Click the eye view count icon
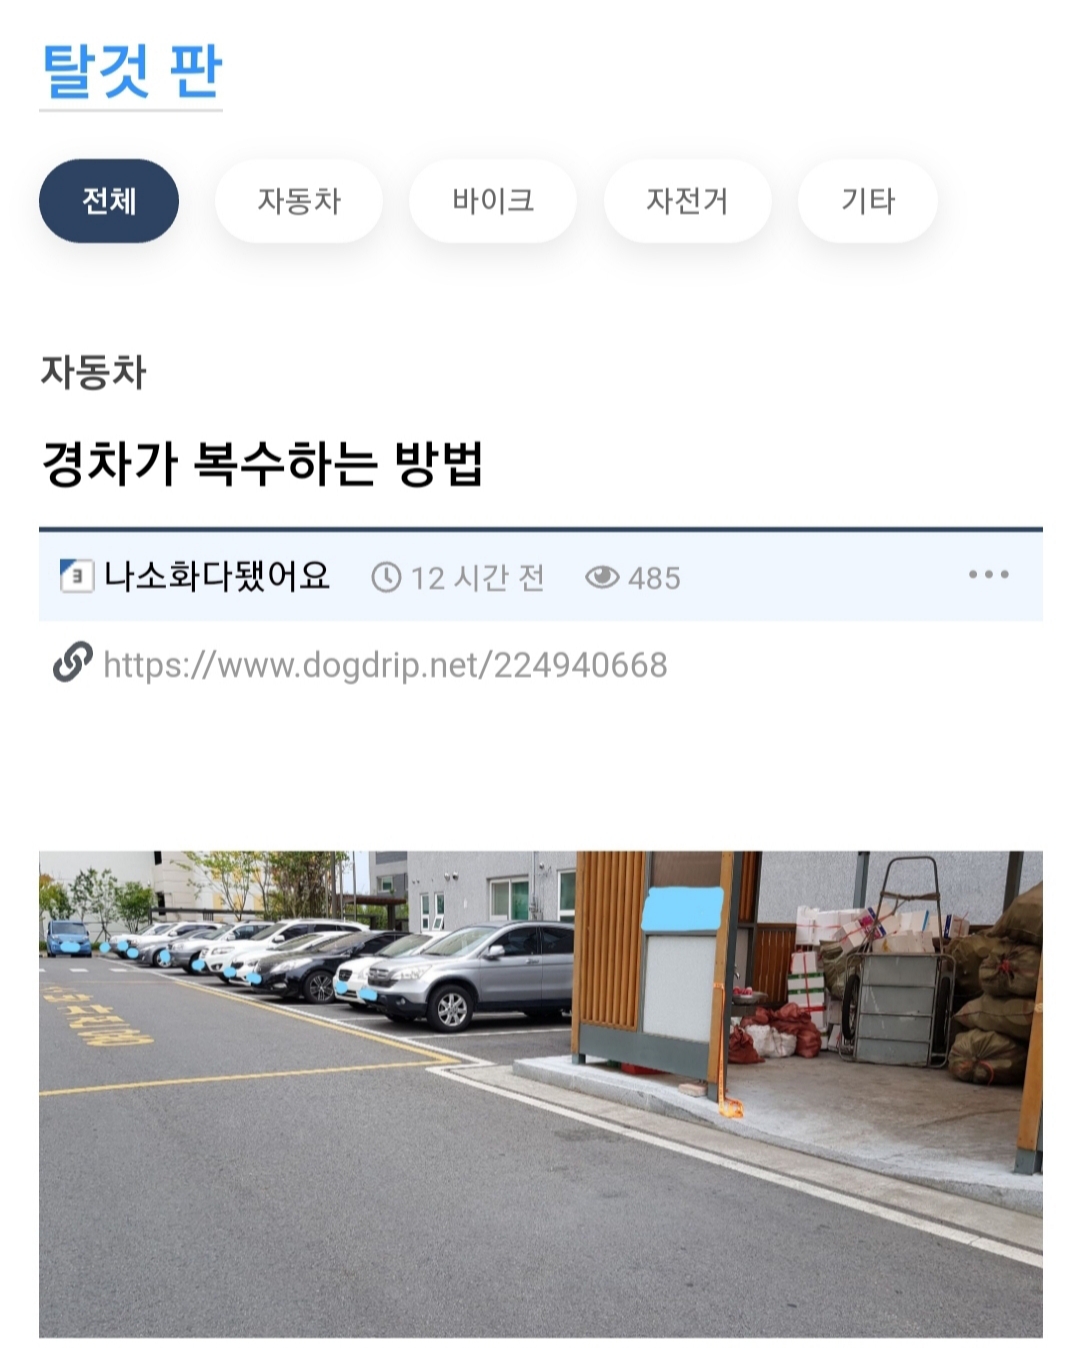1080x1348 pixels. click(602, 577)
